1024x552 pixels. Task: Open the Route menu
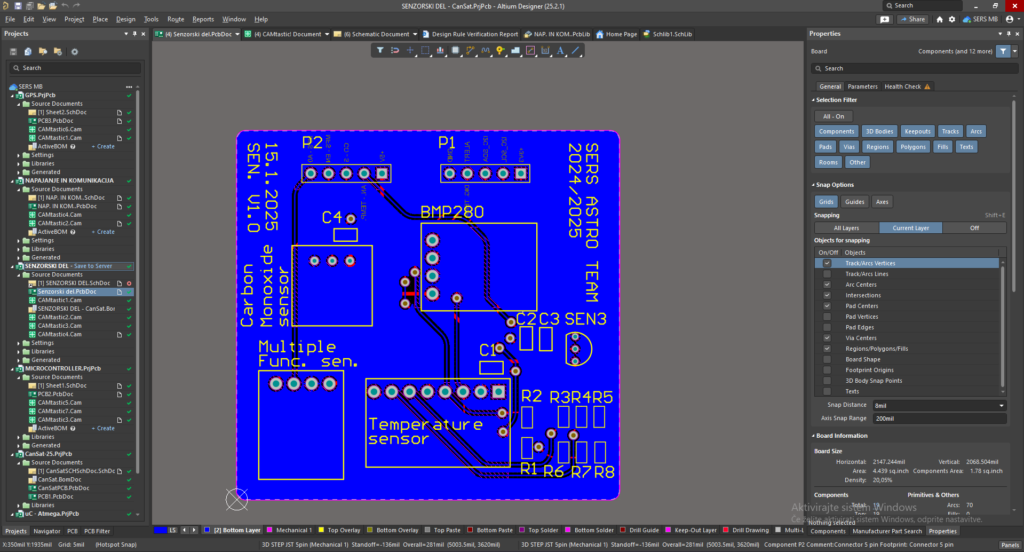click(175, 19)
